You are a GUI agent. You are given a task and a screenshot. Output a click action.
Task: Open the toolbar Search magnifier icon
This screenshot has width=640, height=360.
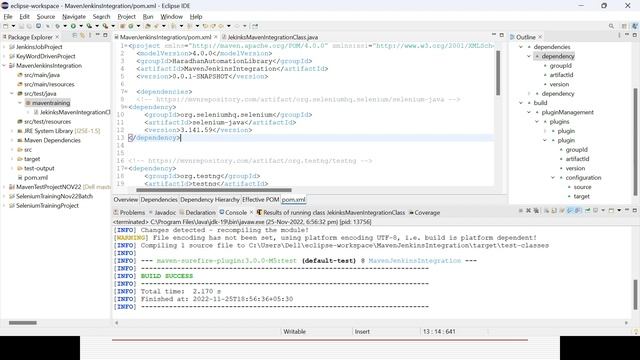[611, 26]
